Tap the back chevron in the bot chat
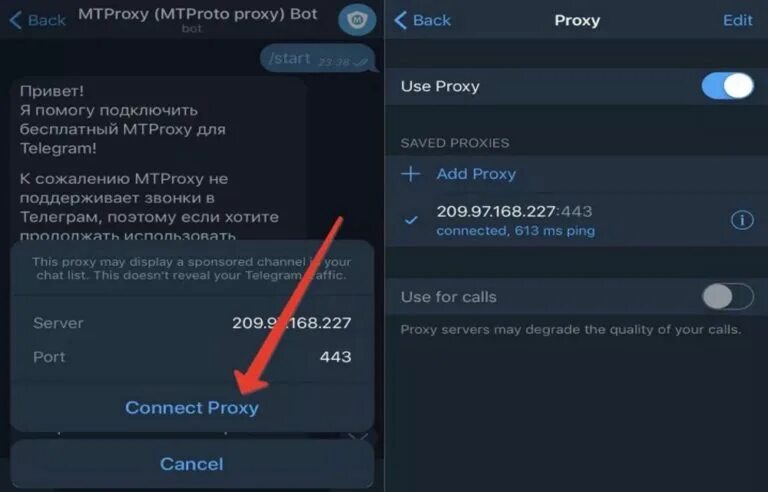 coord(15,21)
